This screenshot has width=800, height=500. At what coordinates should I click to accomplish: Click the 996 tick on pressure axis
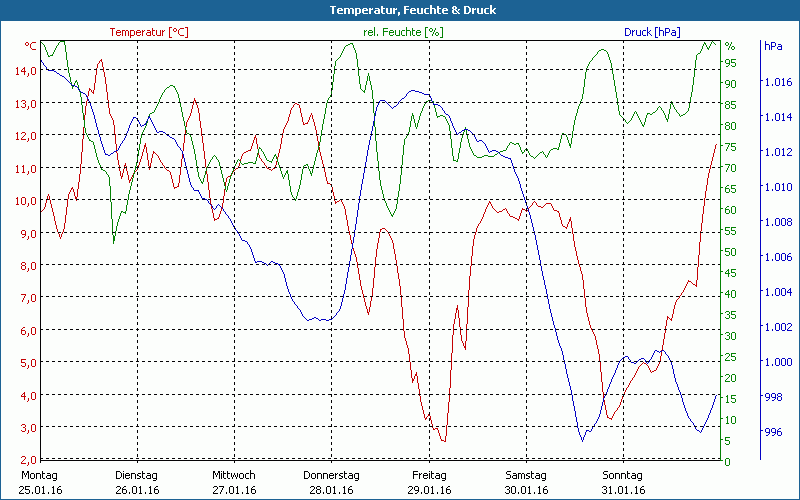(773, 432)
